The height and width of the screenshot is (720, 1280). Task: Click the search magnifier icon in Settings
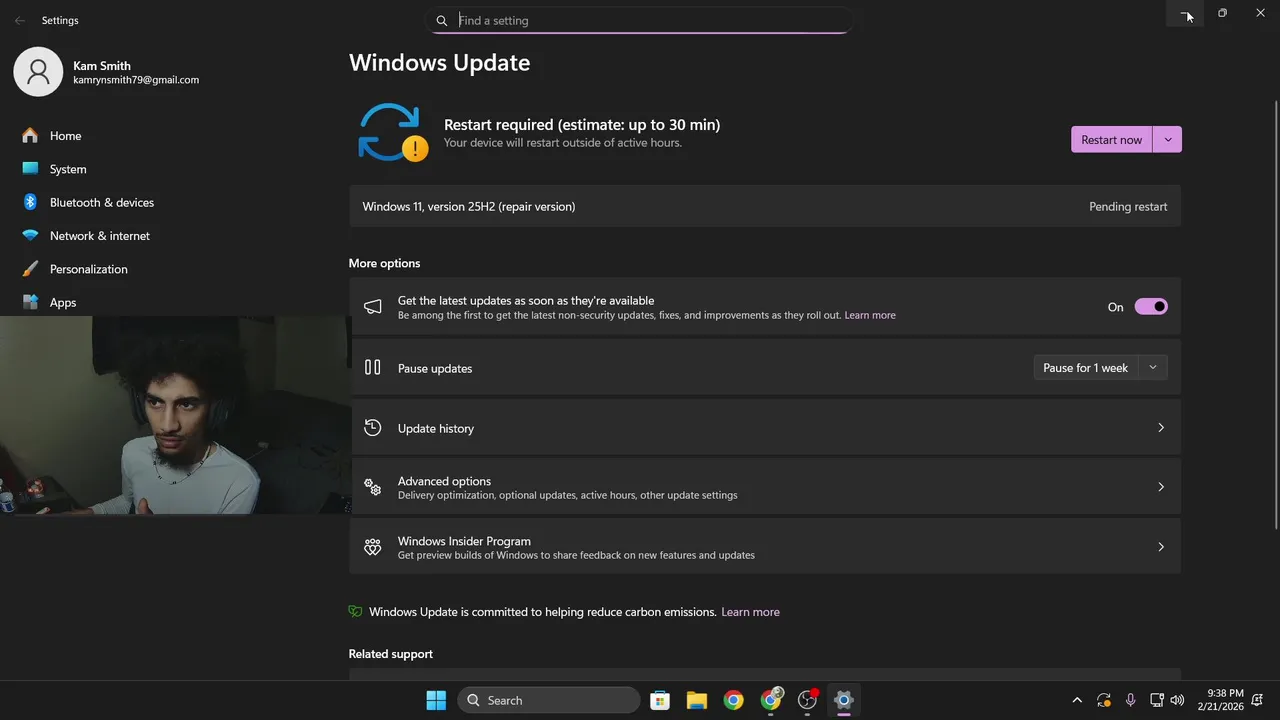pyautogui.click(x=442, y=20)
